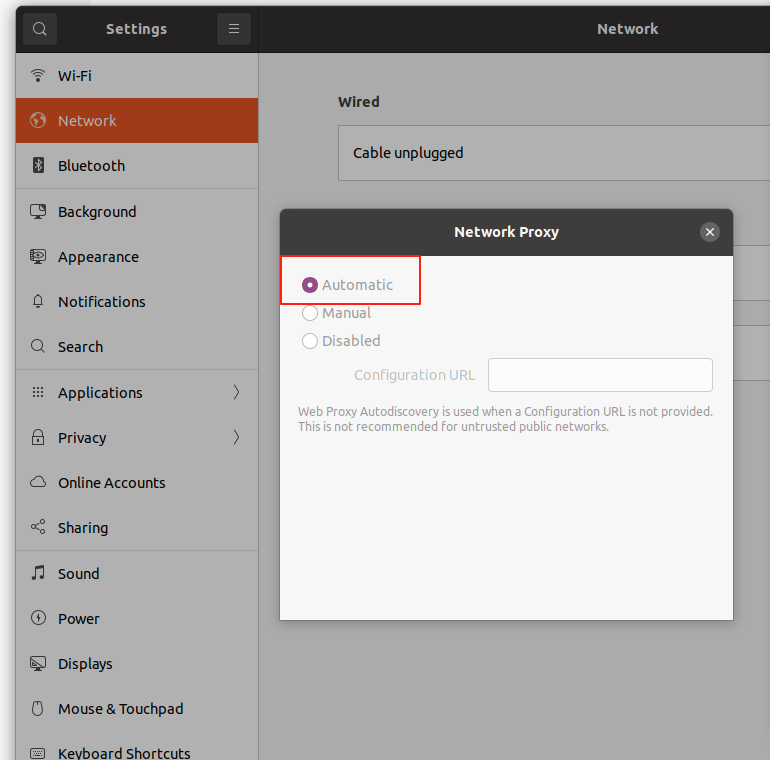Click the Sound music note icon
The height and width of the screenshot is (760, 770).
(x=38, y=572)
